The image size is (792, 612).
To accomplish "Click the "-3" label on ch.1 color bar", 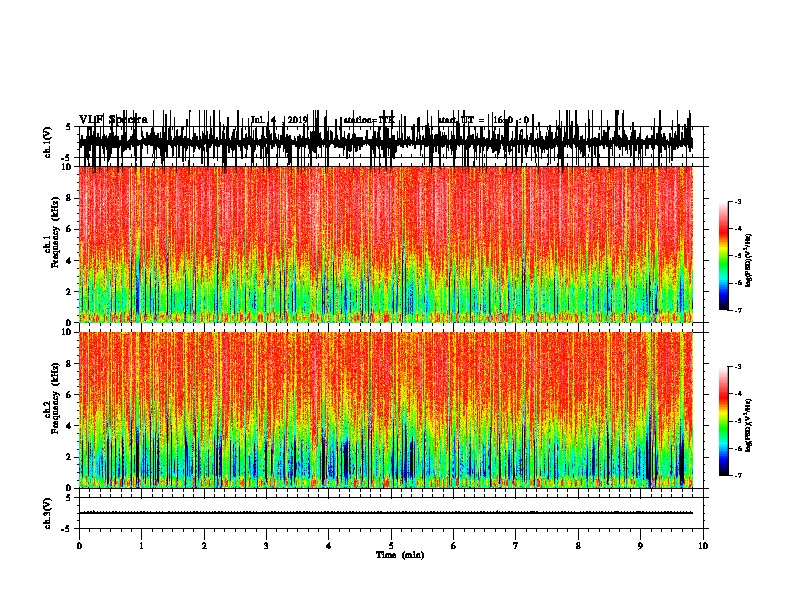I will pyautogui.click(x=737, y=202).
